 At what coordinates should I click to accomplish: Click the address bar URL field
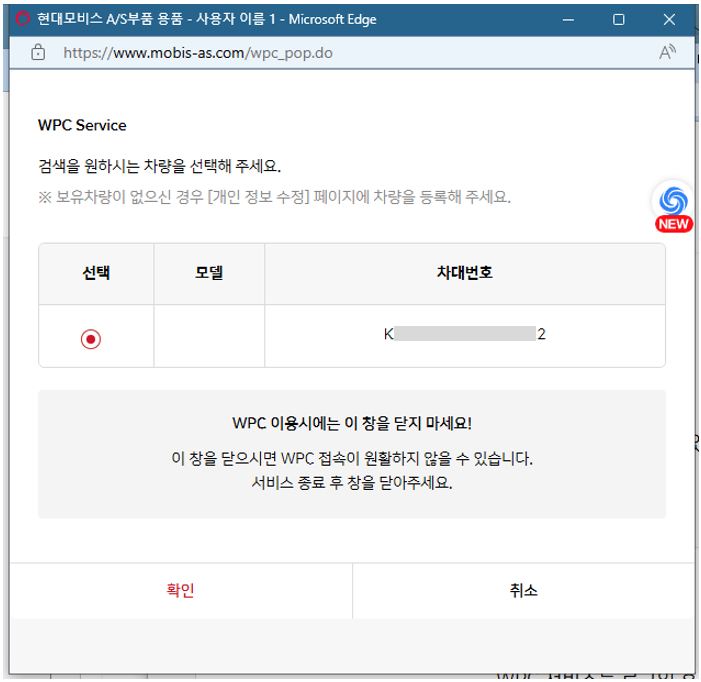click(x=198, y=53)
